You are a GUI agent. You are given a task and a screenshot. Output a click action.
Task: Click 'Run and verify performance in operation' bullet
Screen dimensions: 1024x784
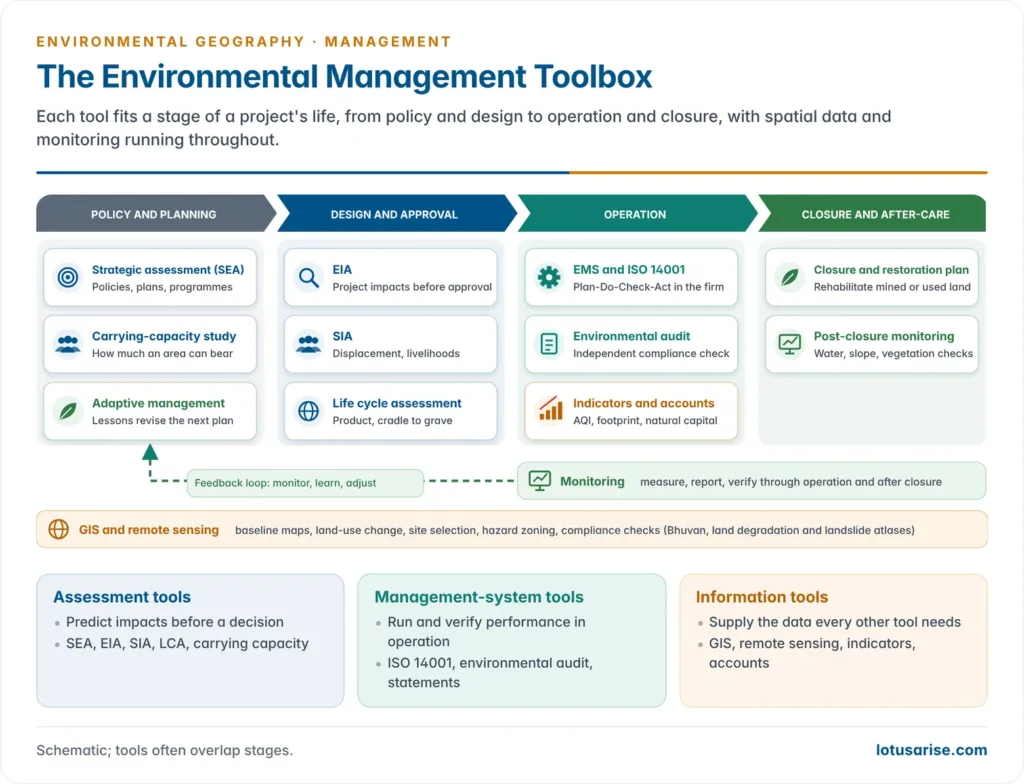coord(487,632)
